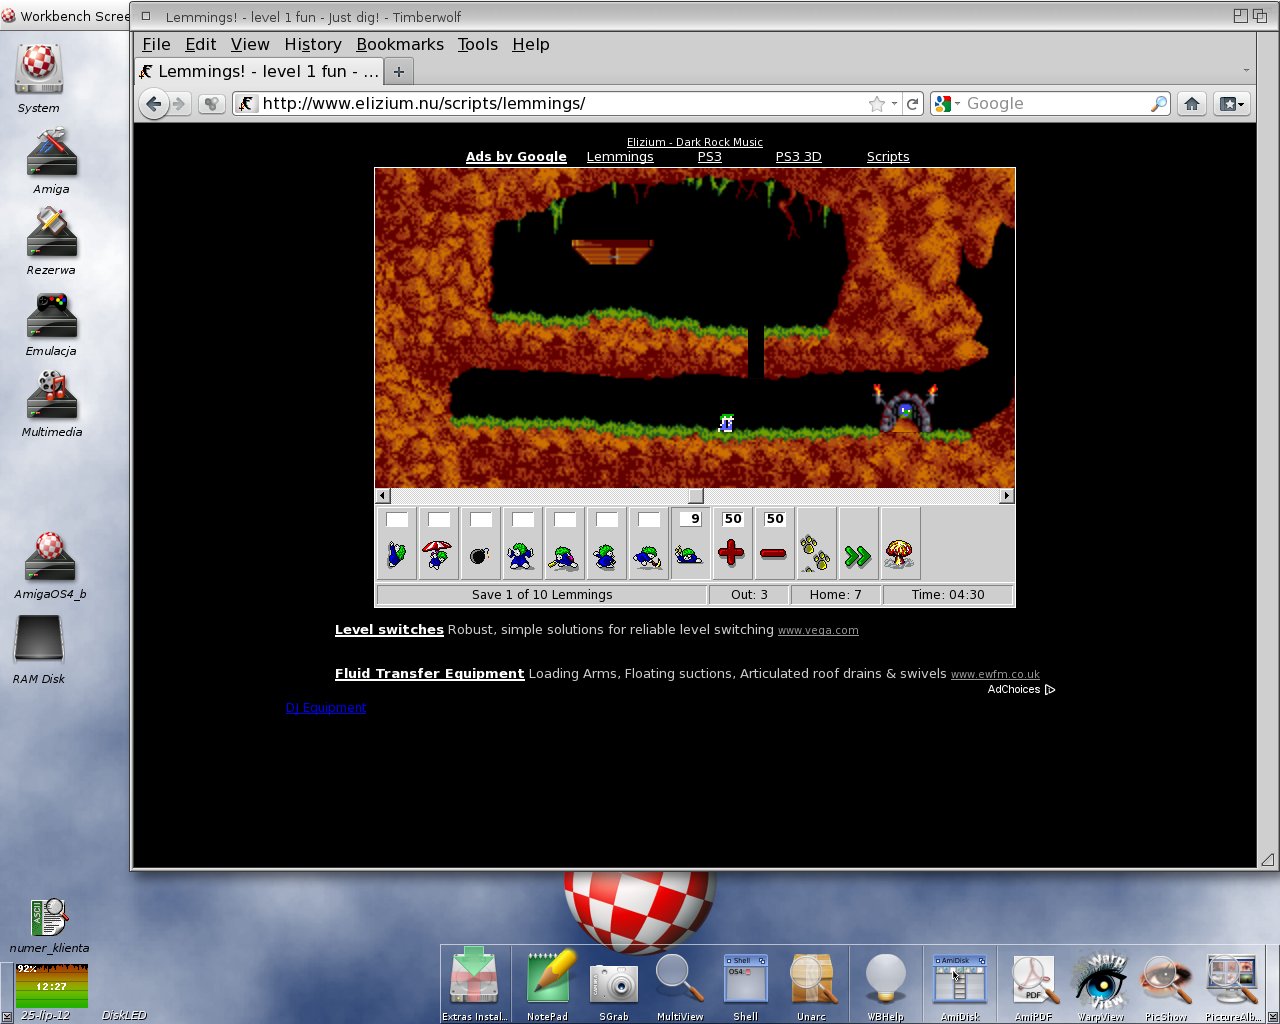1280x1024 pixels.
Task: Decrease release rate with red minus
Action: pyautogui.click(x=775, y=542)
